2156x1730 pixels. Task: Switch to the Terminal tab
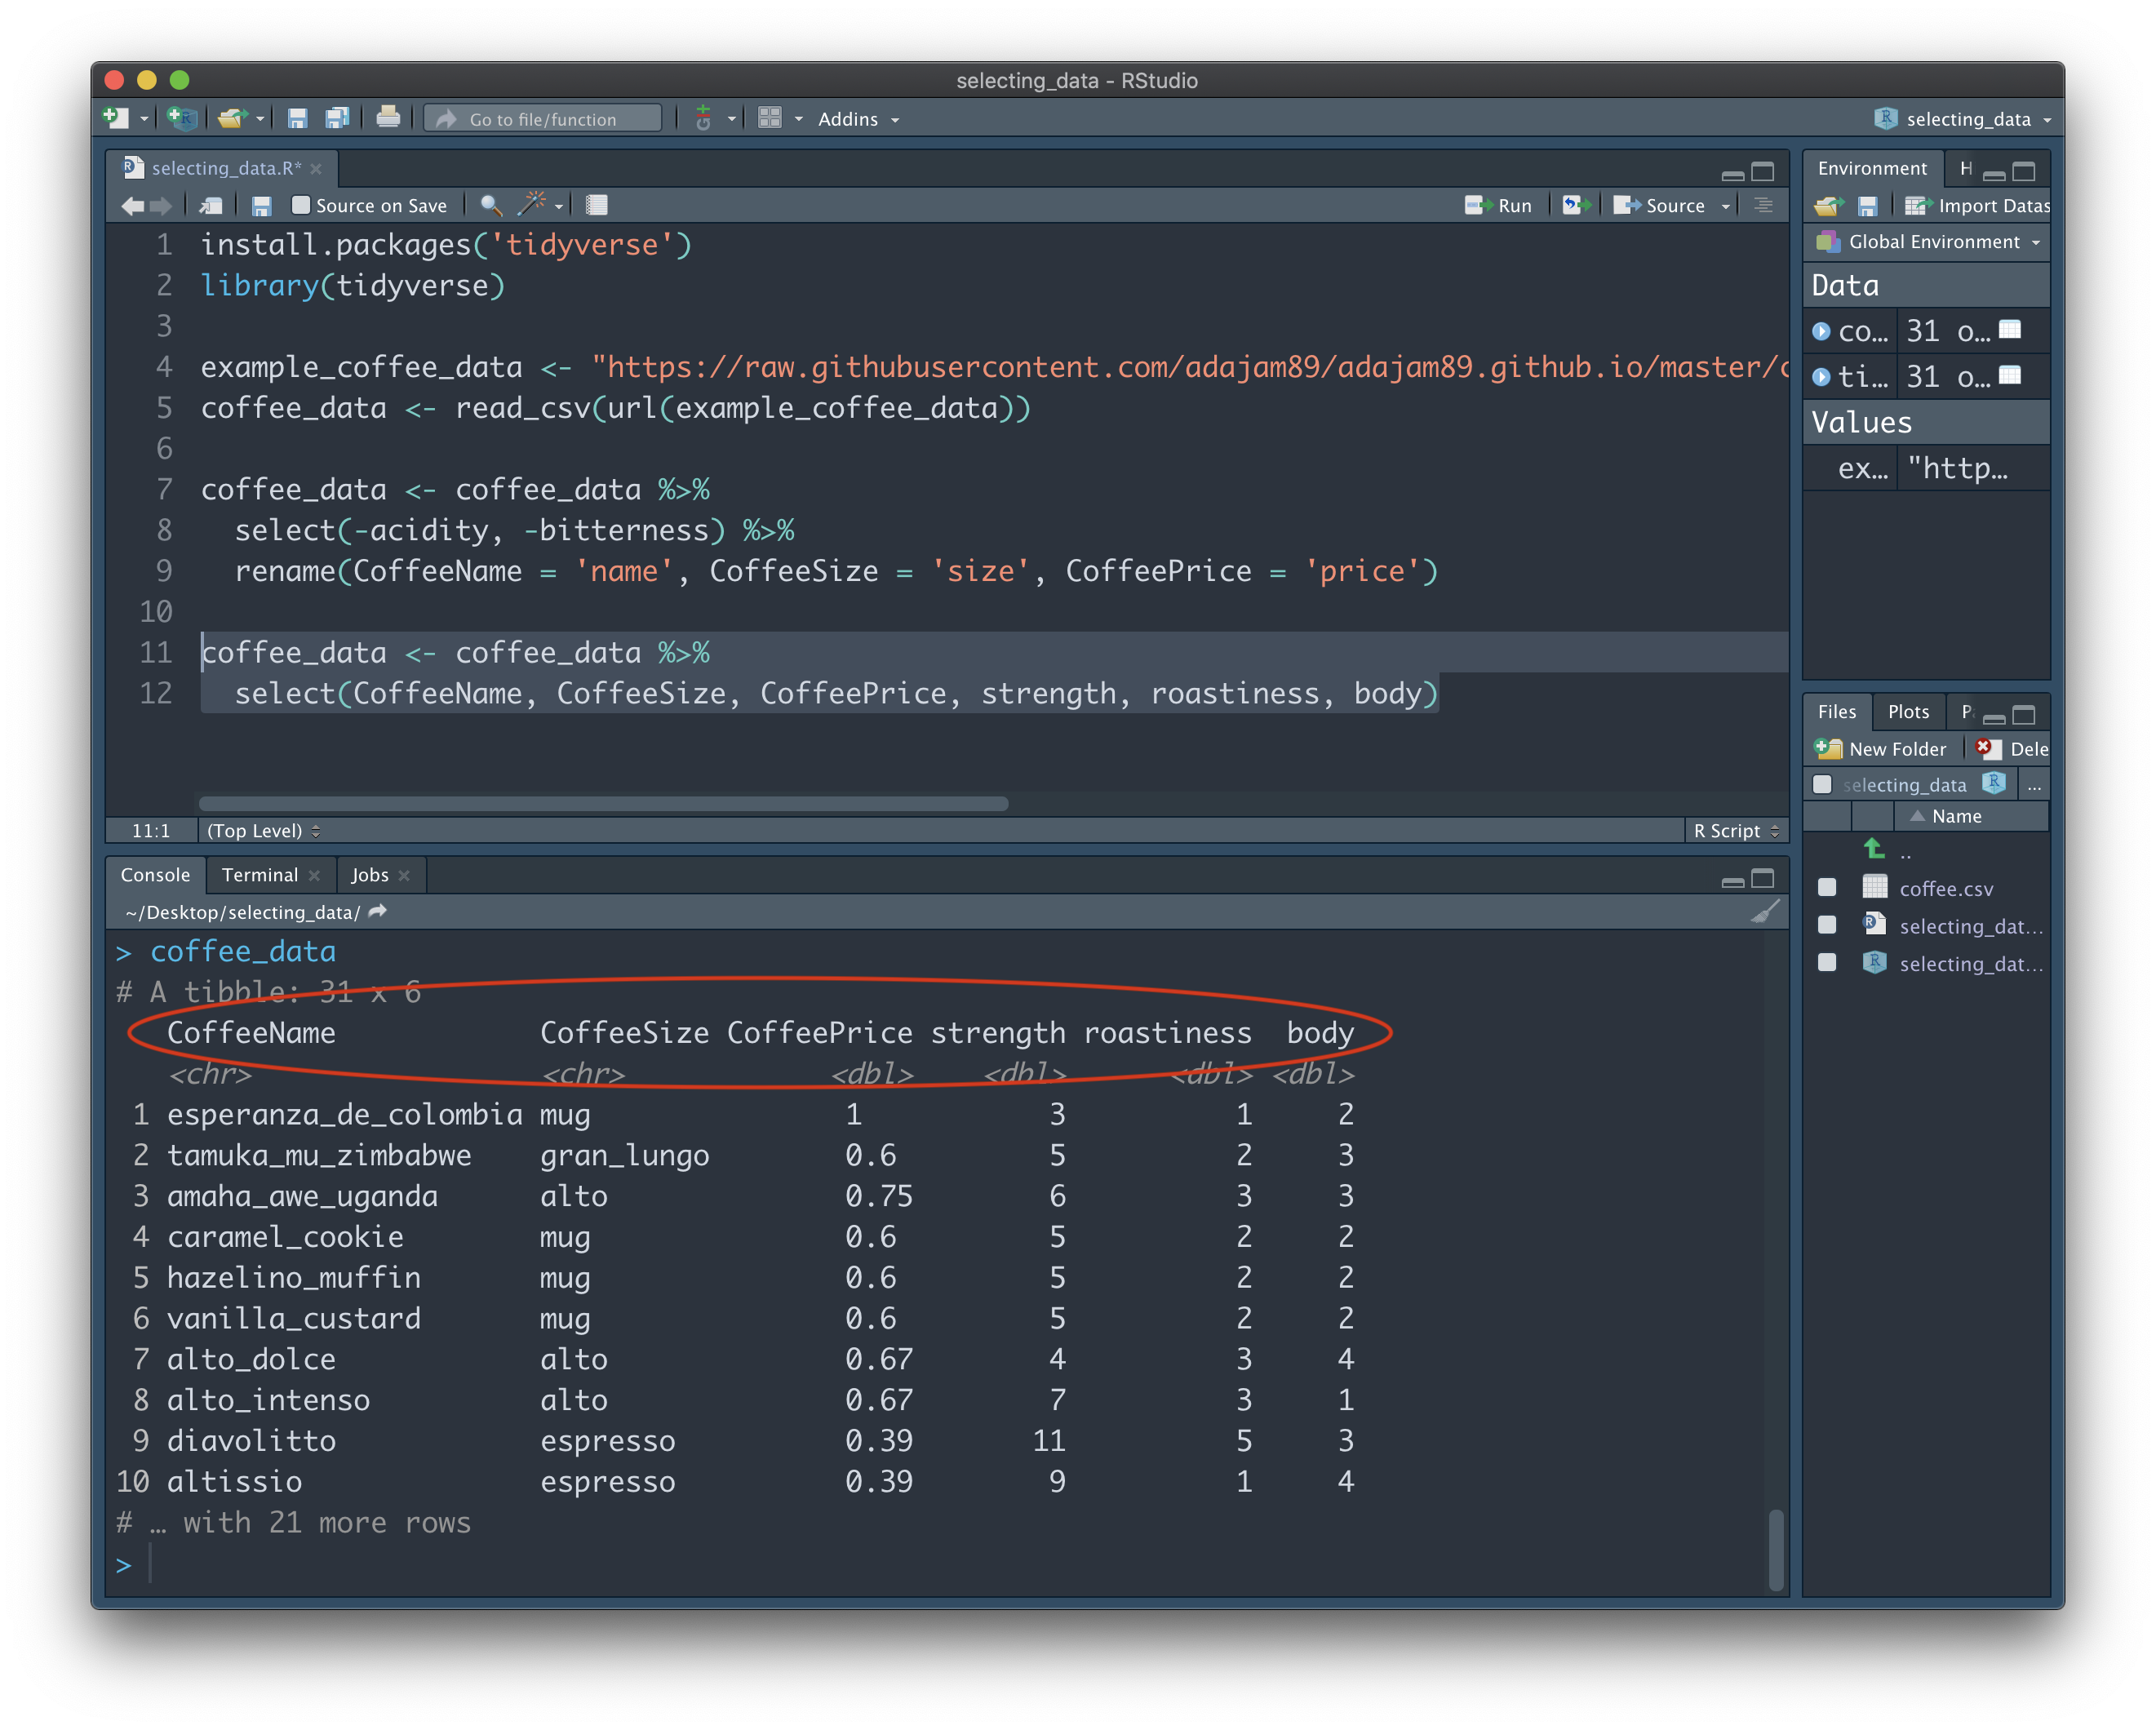(260, 875)
